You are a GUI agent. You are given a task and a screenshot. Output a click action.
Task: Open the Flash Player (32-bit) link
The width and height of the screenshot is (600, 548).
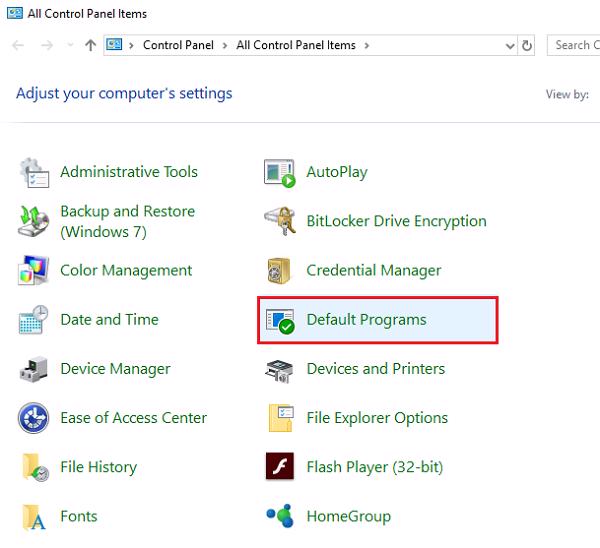point(375,467)
